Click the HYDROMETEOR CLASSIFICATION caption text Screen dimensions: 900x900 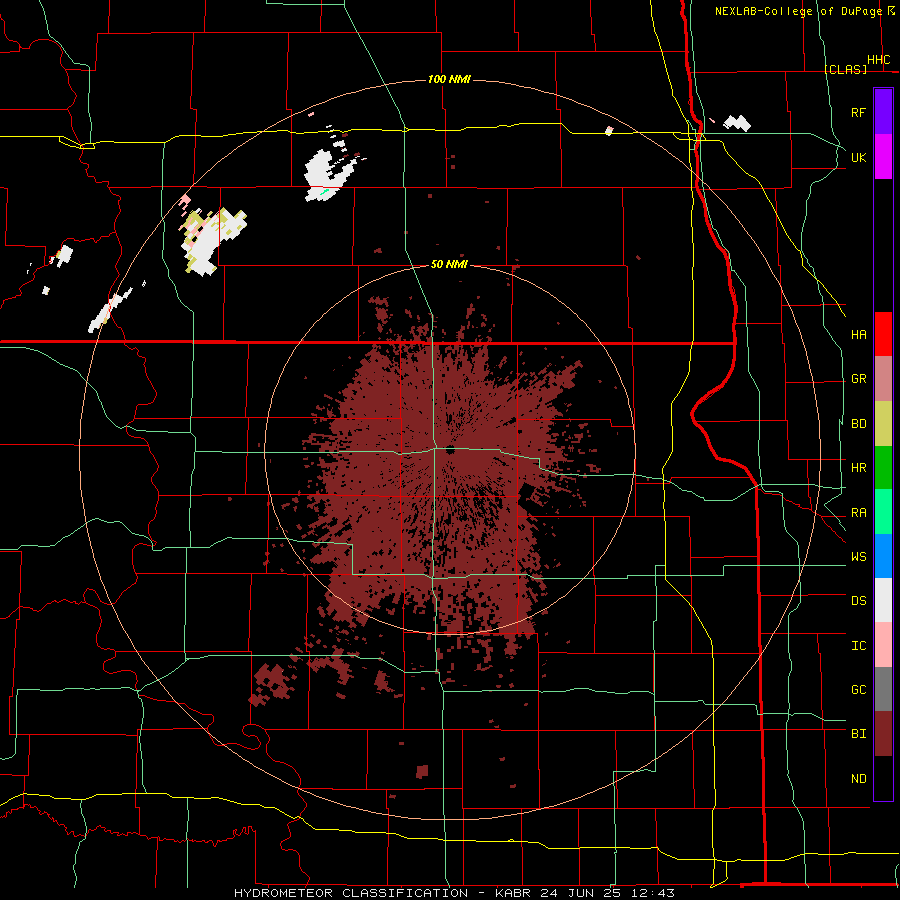351,893
